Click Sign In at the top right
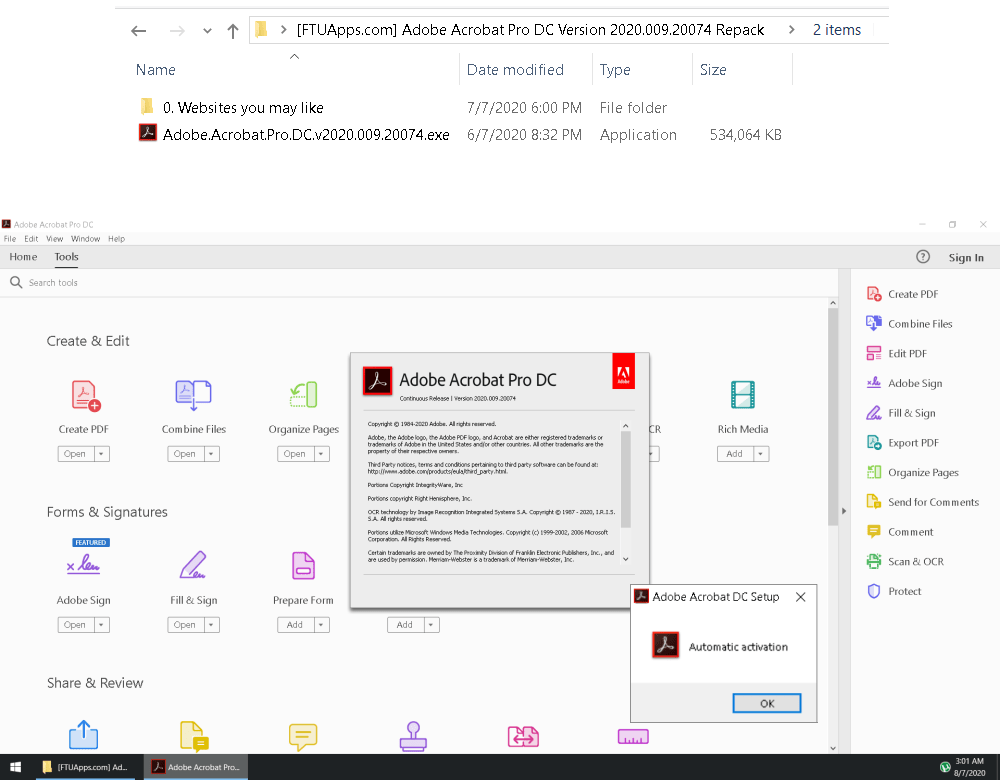Viewport: 1000px width, 780px height. (x=966, y=258)
